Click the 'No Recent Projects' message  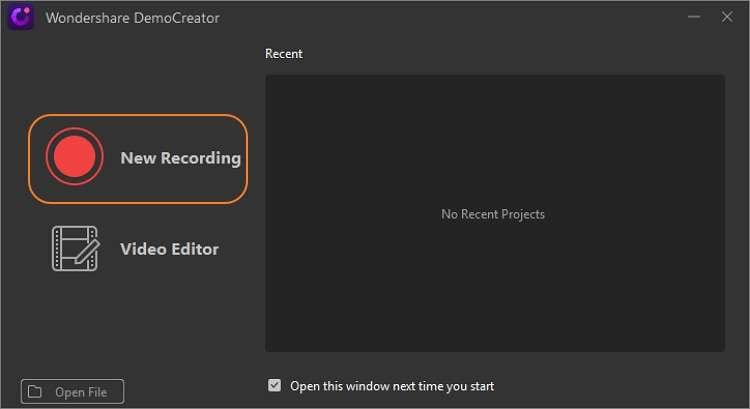(x=493, y=214)
